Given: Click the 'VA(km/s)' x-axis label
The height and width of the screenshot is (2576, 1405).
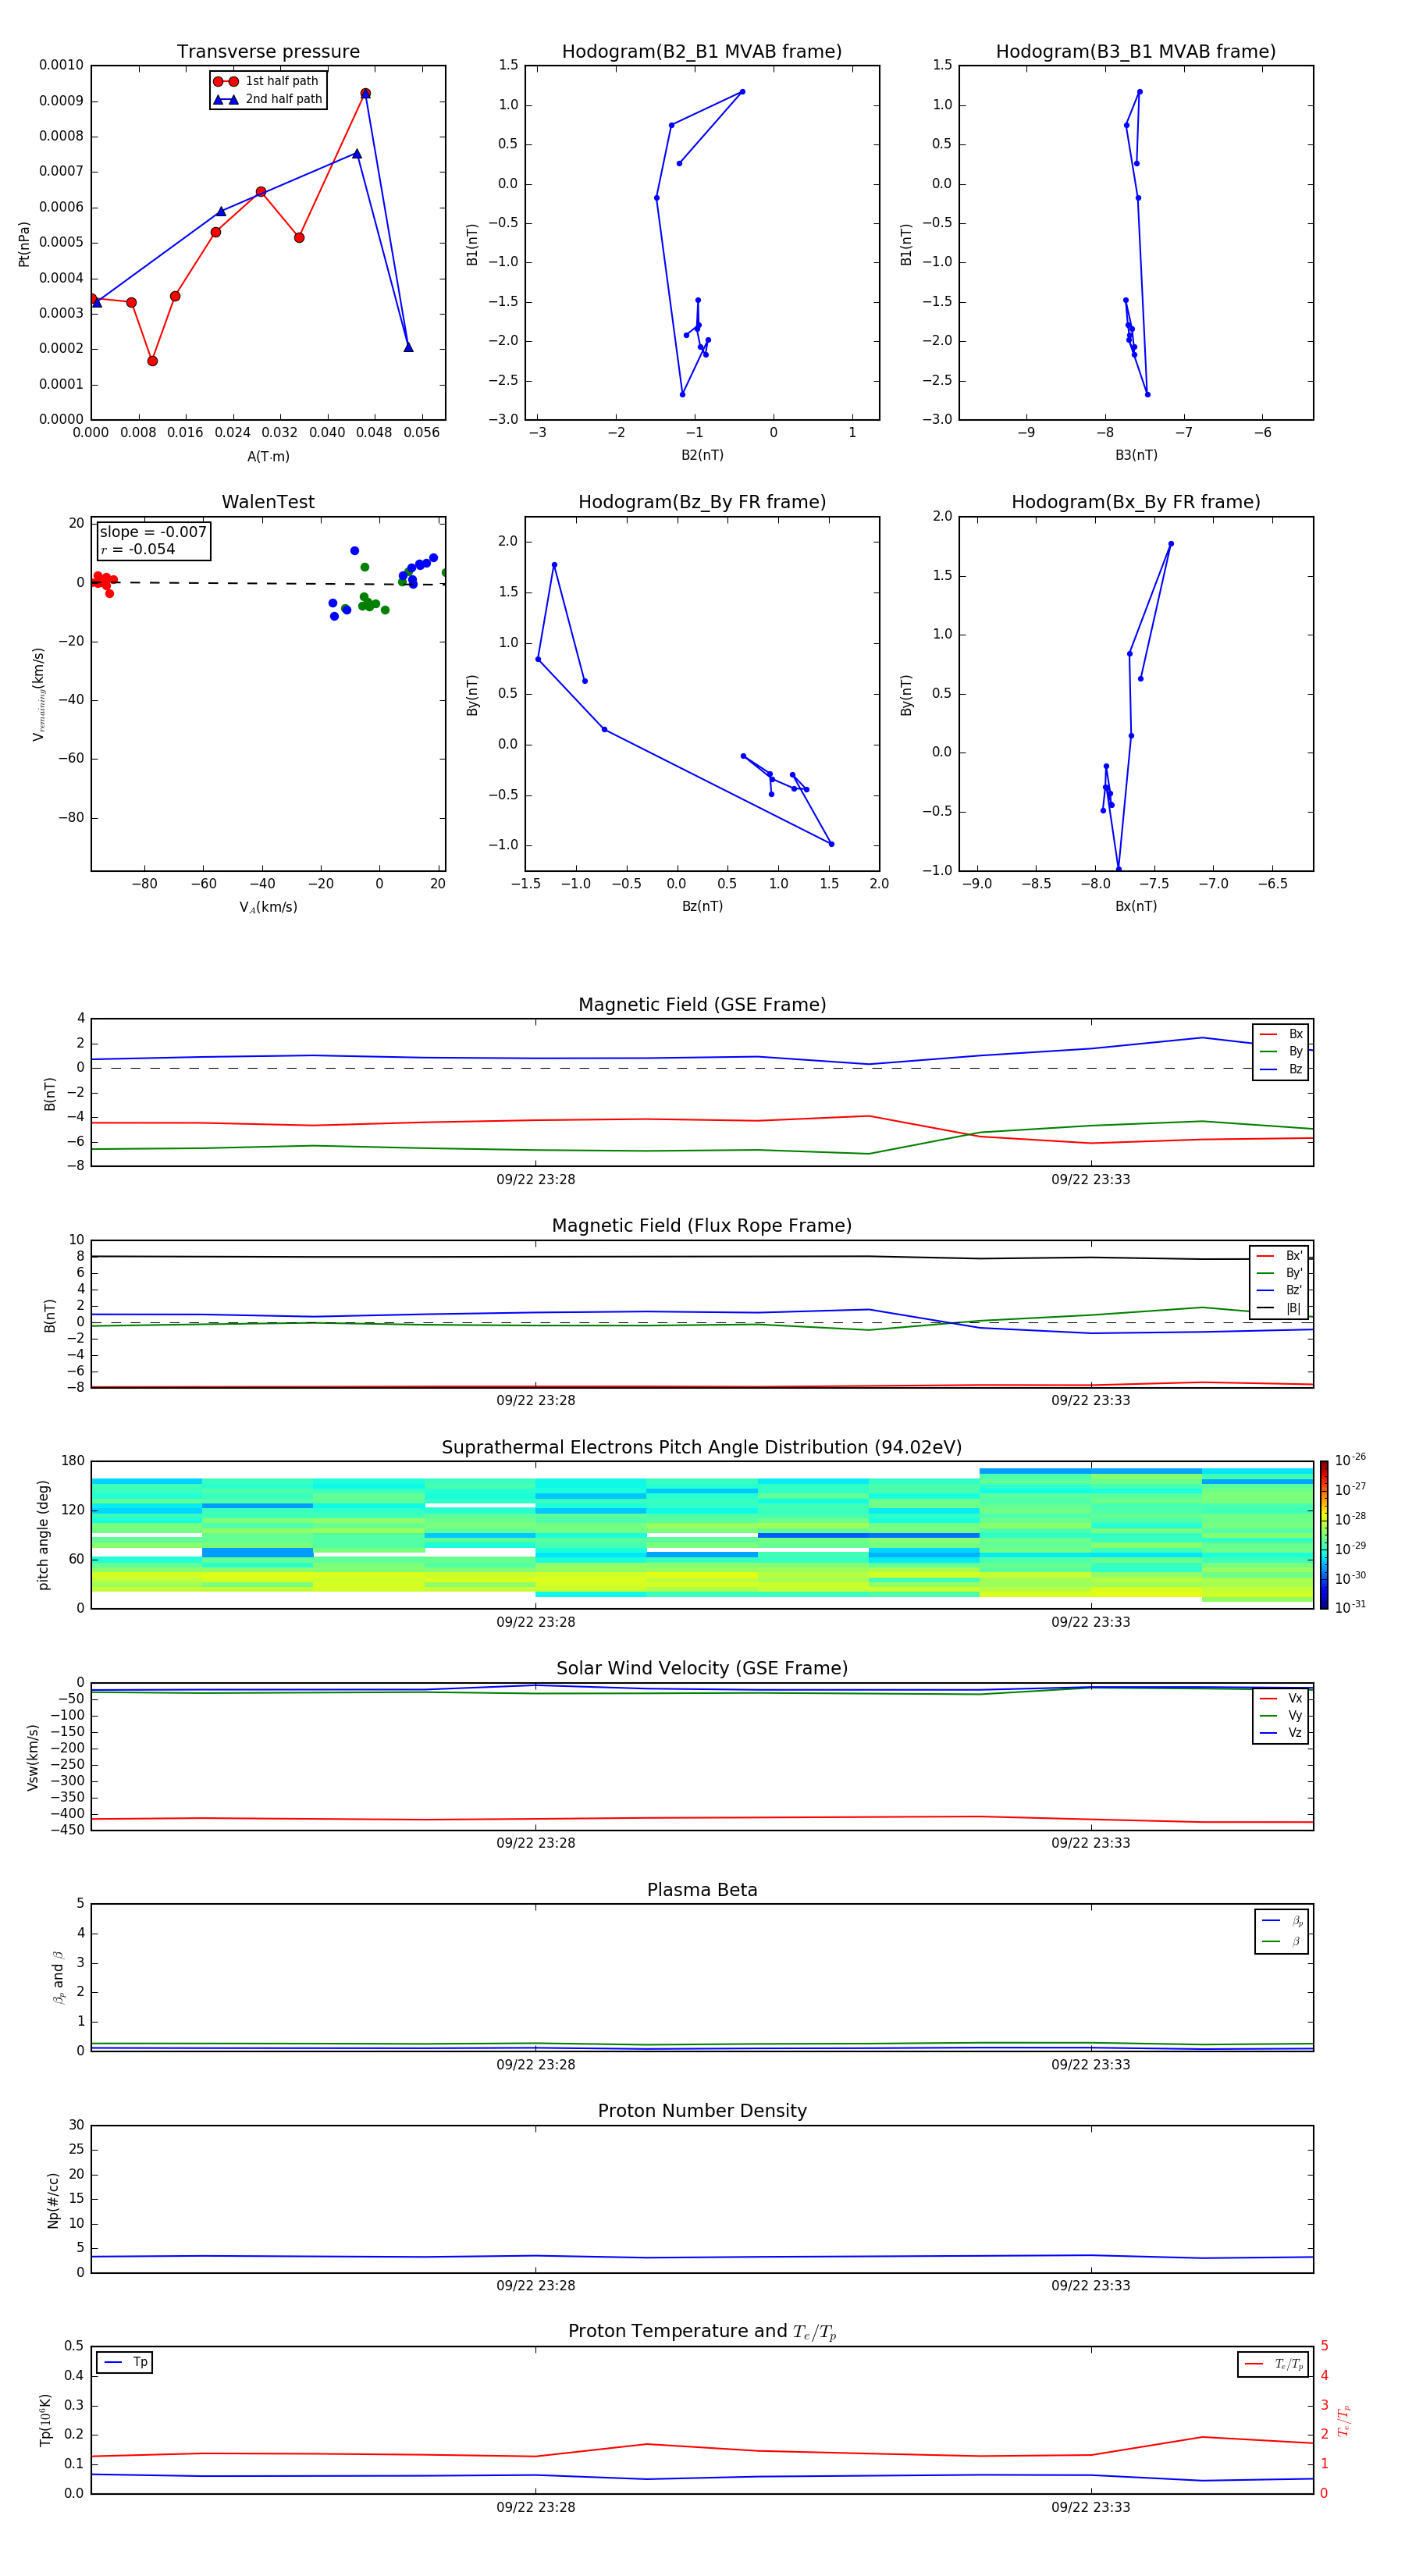Looking at the screenshot, I should pyautogui.click(x=268, y=907).
